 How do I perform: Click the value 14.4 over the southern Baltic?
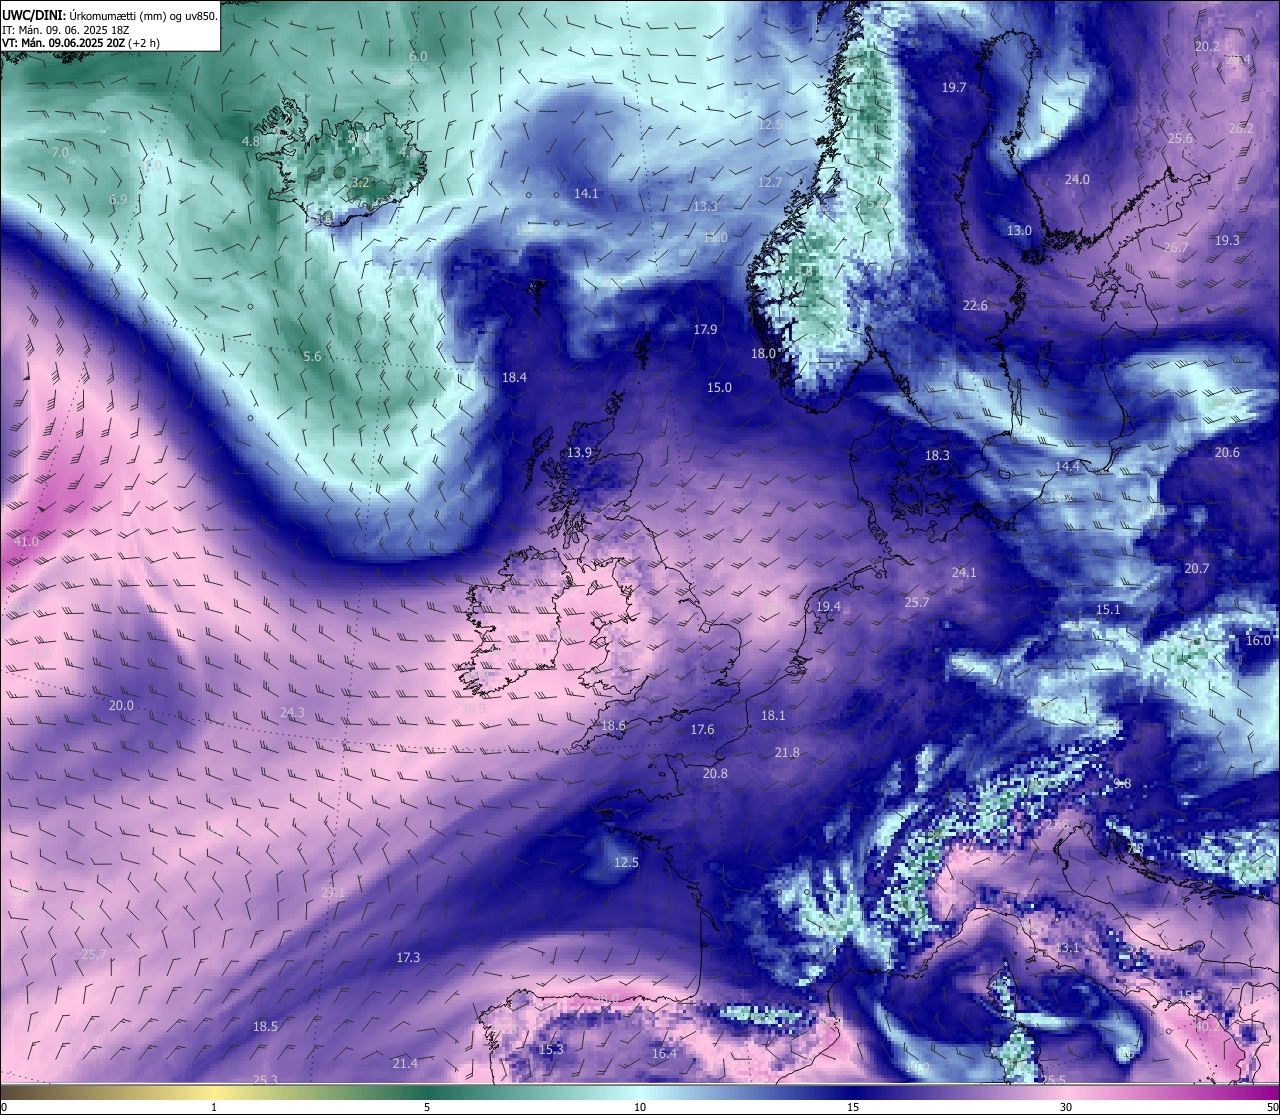[x=1067, y=467]
